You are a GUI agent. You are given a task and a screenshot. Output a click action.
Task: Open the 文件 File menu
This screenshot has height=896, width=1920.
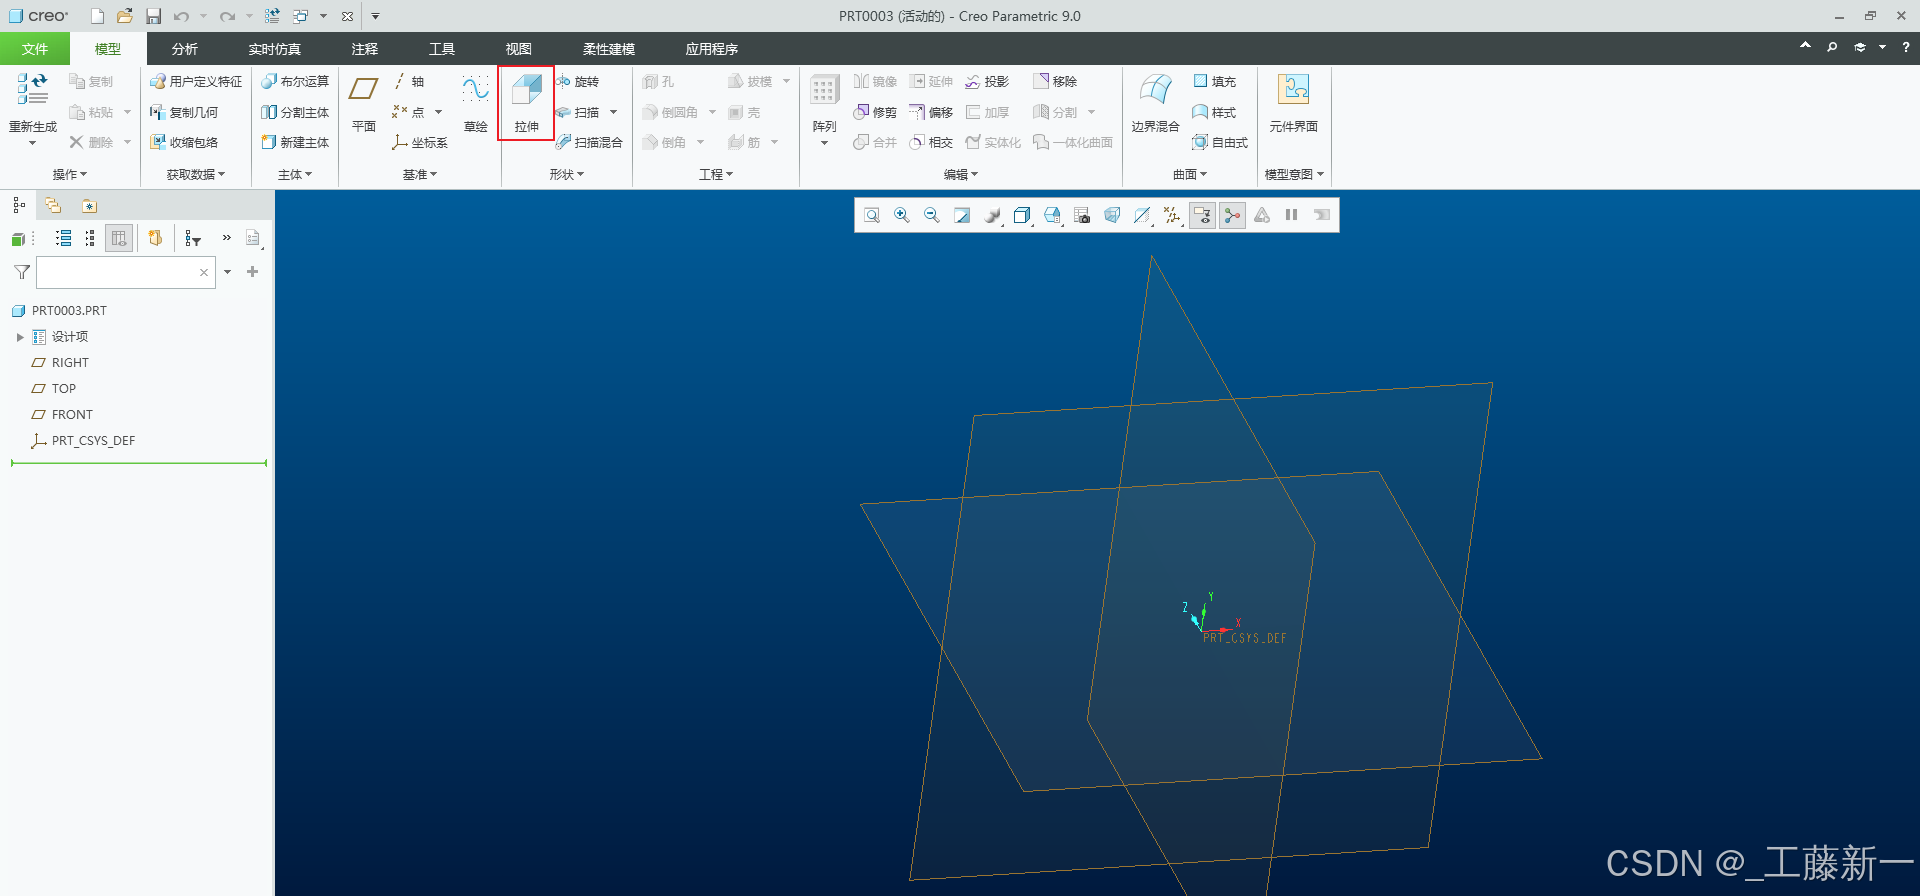(x=35, y=49)
